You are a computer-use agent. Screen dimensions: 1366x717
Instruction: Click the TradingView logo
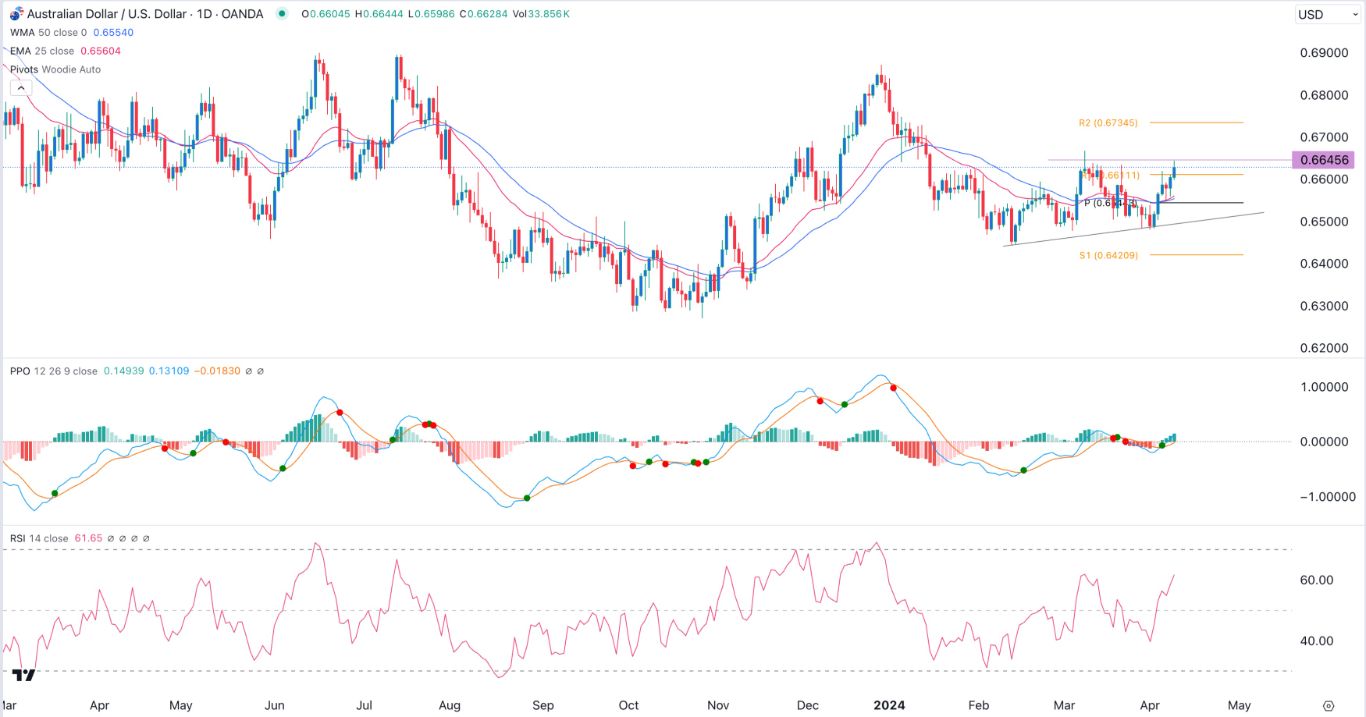24,675
